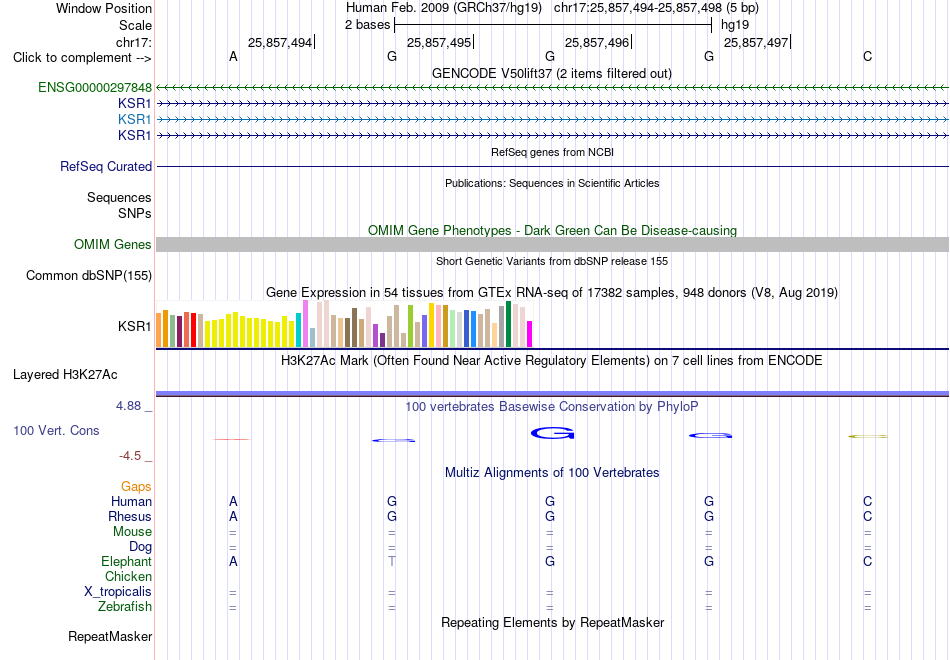Image resolution: width=950 pixels, height=660 pixels.
Task: Click the Common dbSNP(155) track label
Action: pos(88,276)
